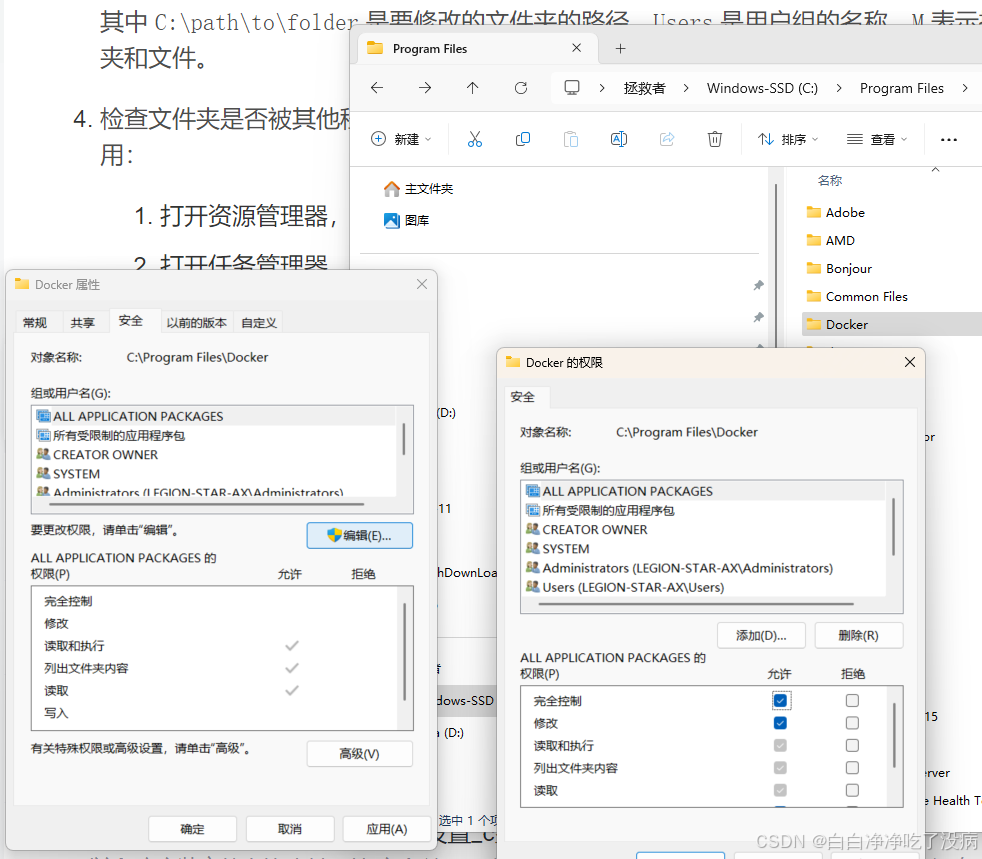Open the 查看 view dropdown
Image resolution: width=982 pixels, height=859 pixels.
click(x=877, y=139)
